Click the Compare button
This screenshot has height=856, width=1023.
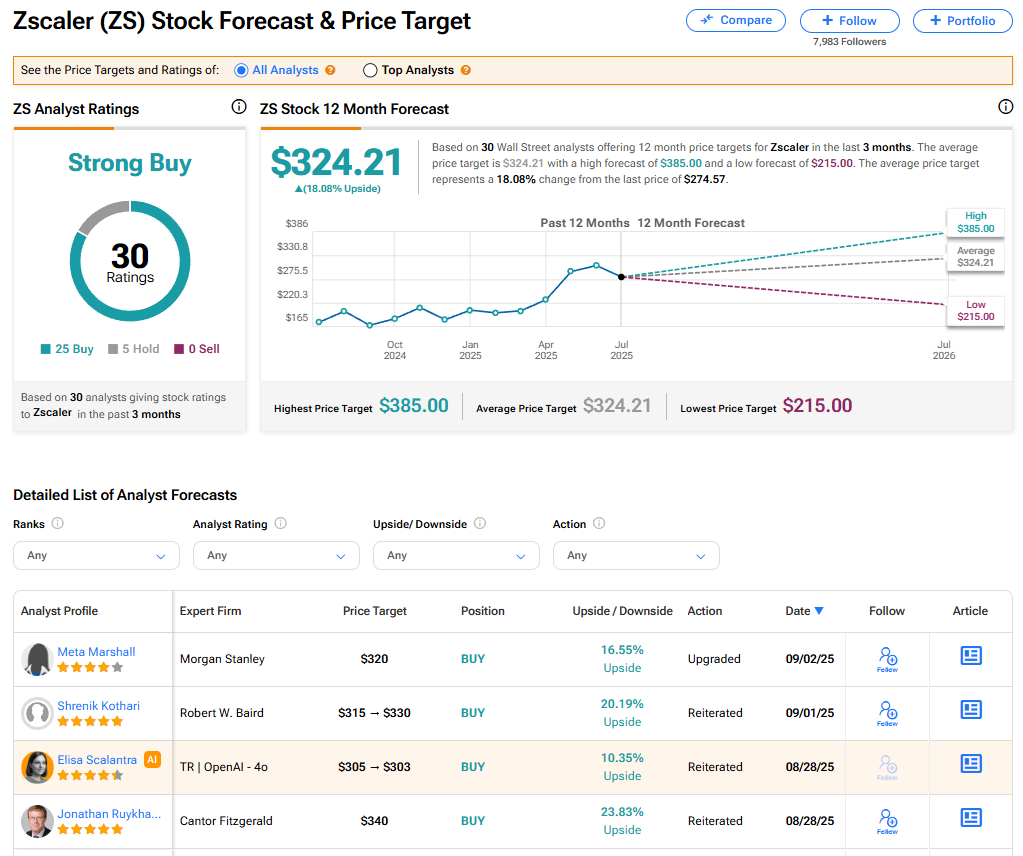736,20
